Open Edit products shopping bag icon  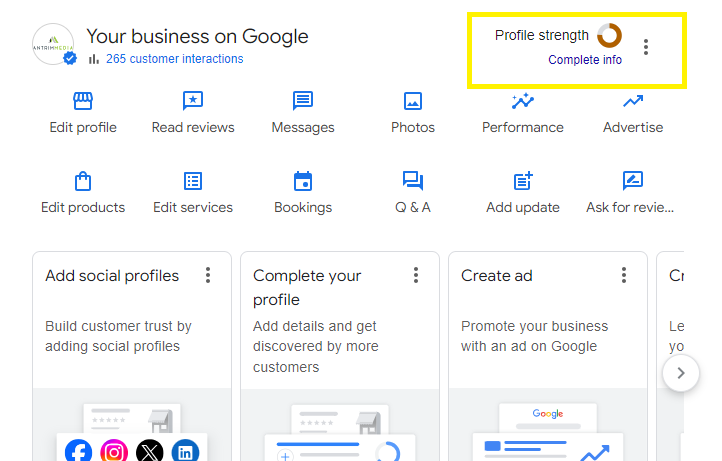[83, 181]
